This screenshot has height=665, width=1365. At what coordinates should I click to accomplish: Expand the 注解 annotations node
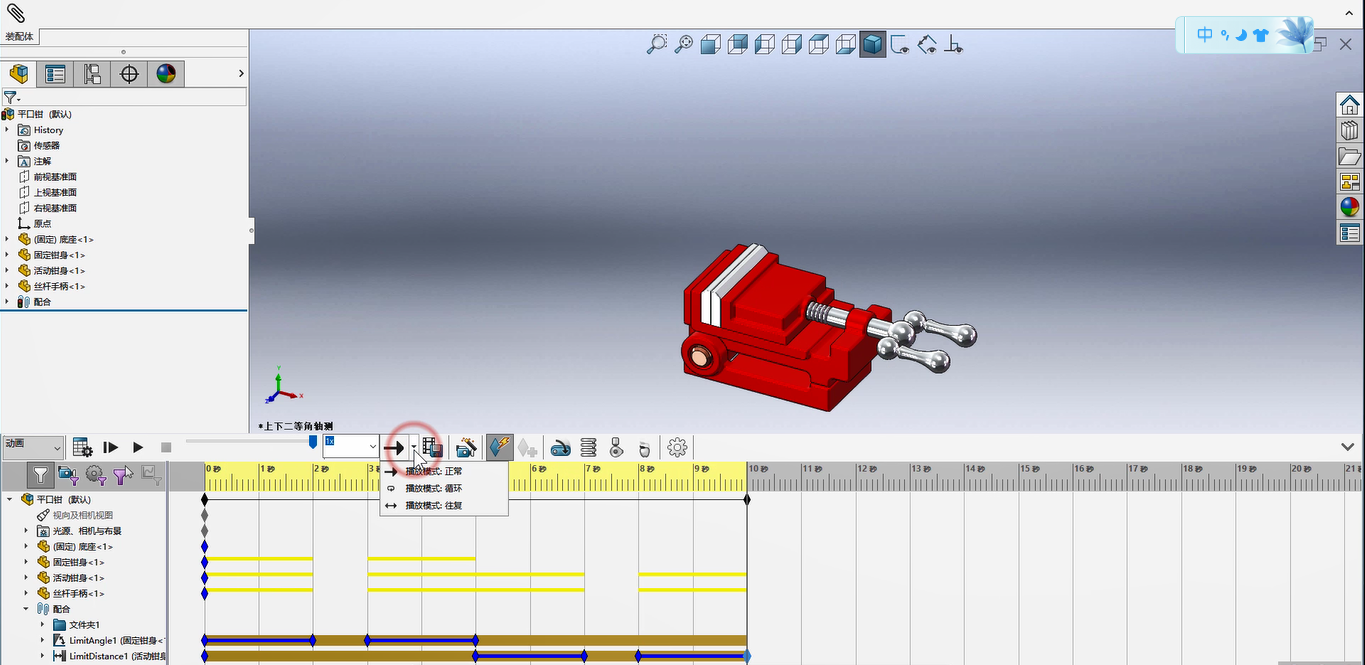(x=7, y=161)
